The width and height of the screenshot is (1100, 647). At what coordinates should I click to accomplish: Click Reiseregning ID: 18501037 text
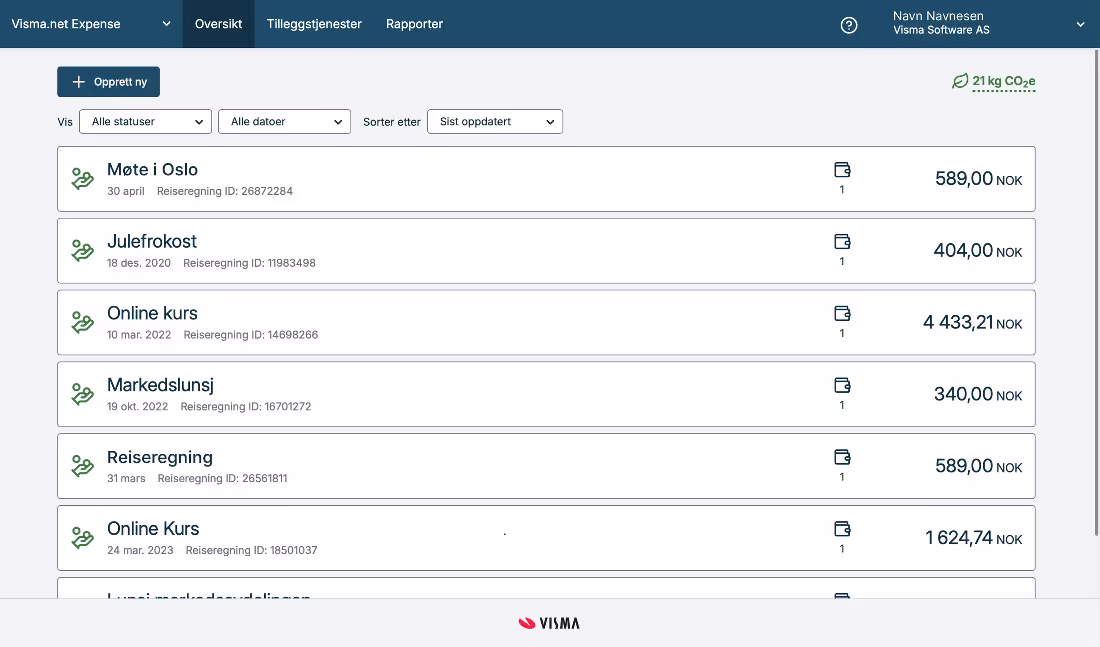[251, 550]
